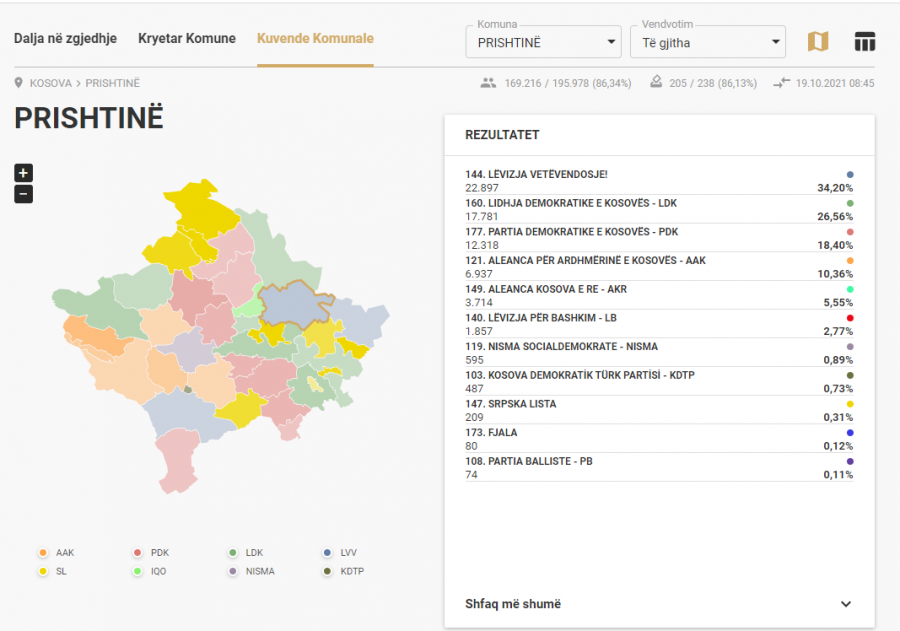900x631 pixels.
Task: Click the 6.937 vote count
Action: click(479, 274)
